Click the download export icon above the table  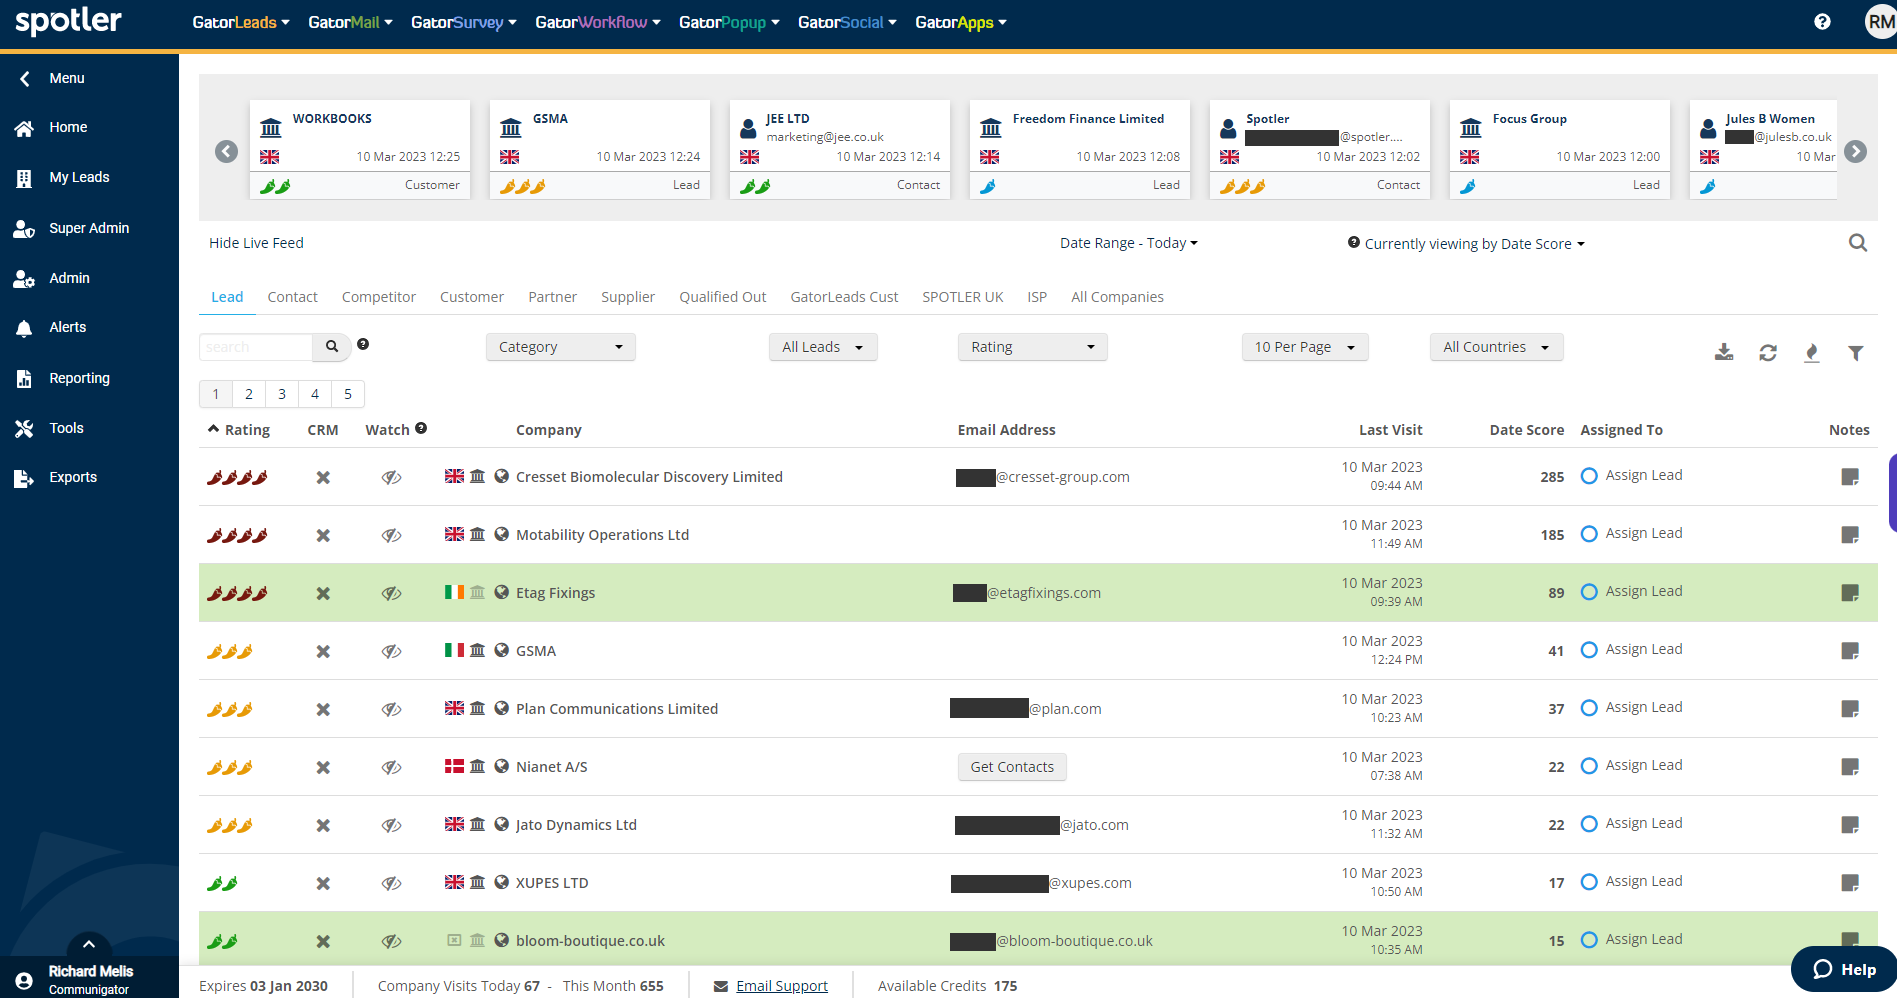pos(1724,352)
